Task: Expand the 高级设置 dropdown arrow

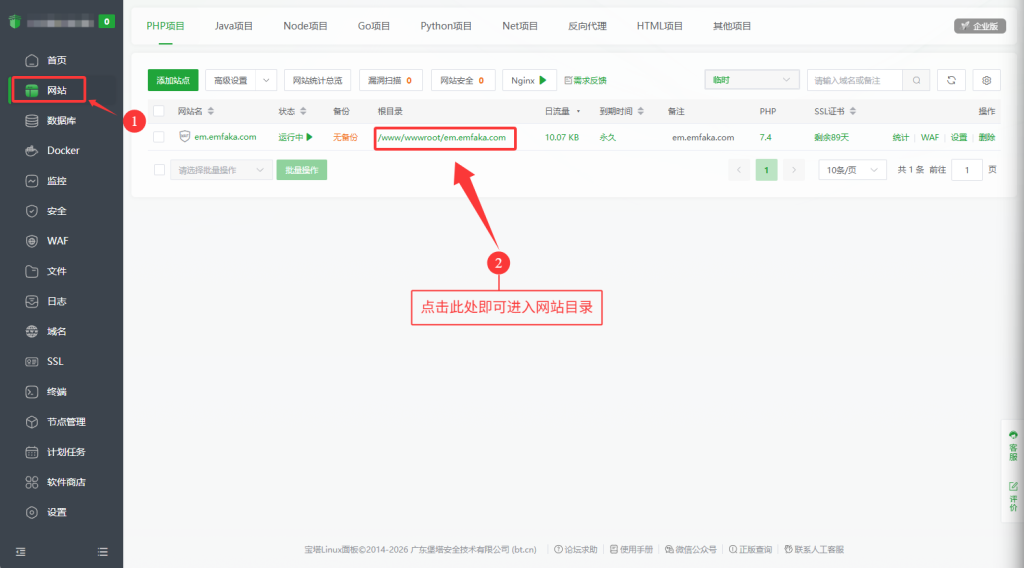Action: [x=266, y=80]
